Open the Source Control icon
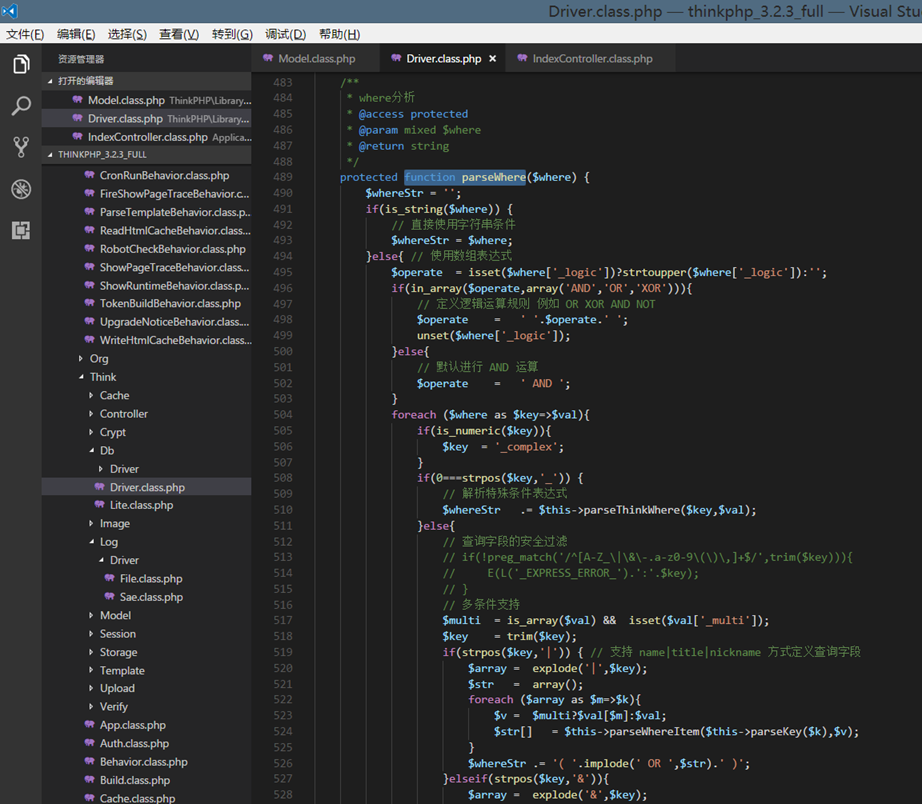Image resolution: width=922 pixels, height=804 pixels. pyautogui.click(x=21, y=147)
